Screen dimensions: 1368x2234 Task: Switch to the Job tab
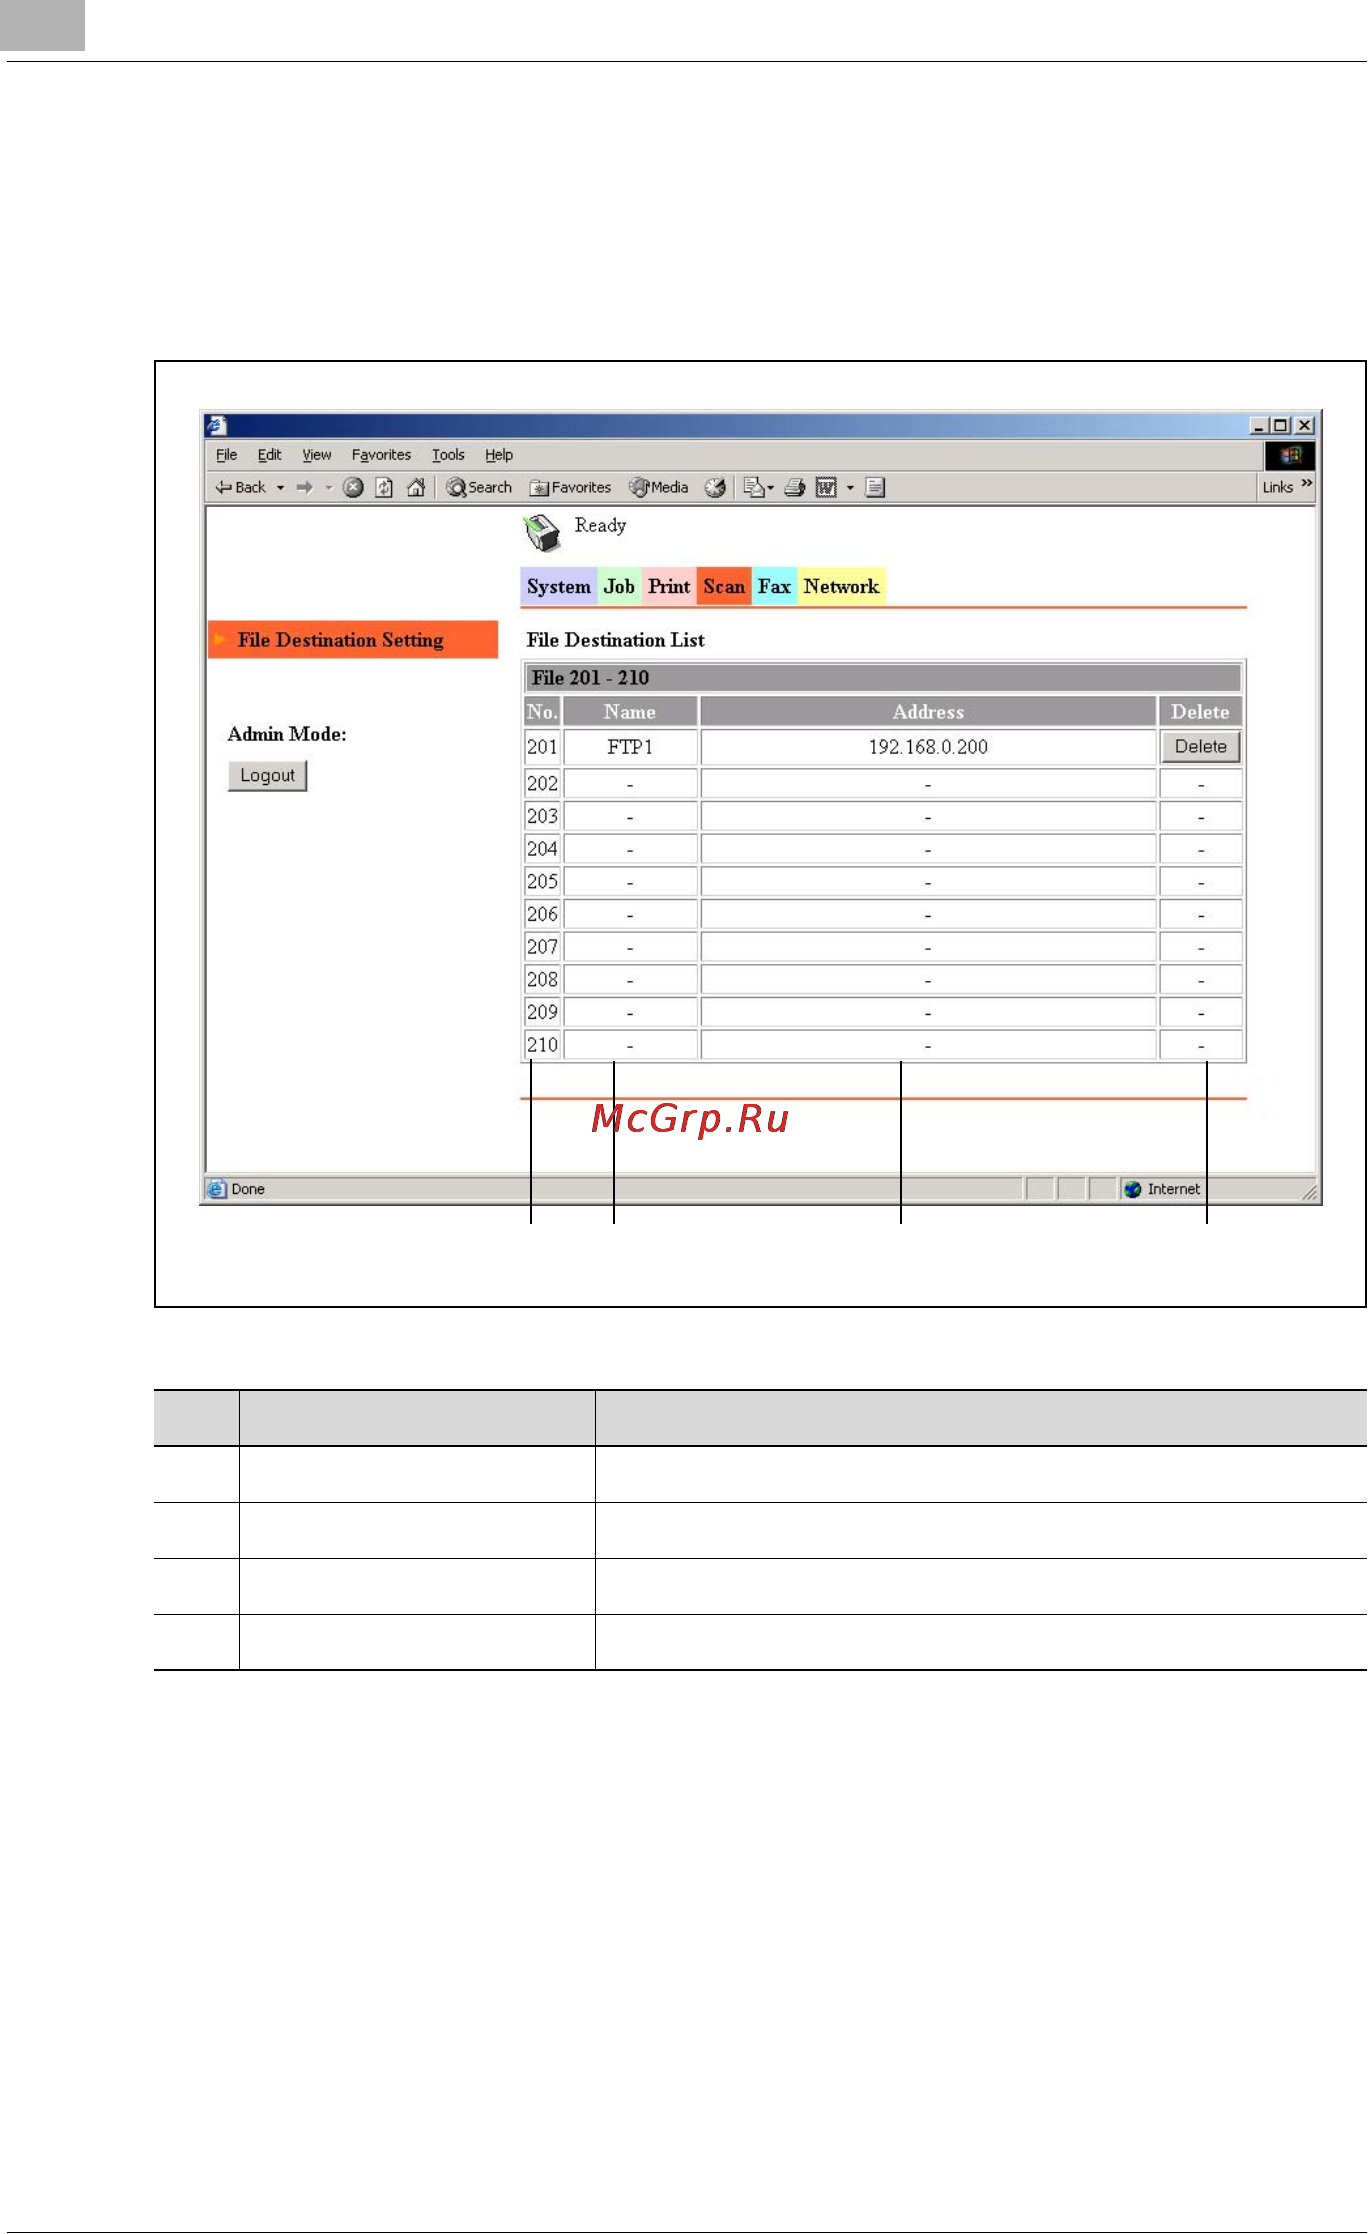tap(619, 587)
